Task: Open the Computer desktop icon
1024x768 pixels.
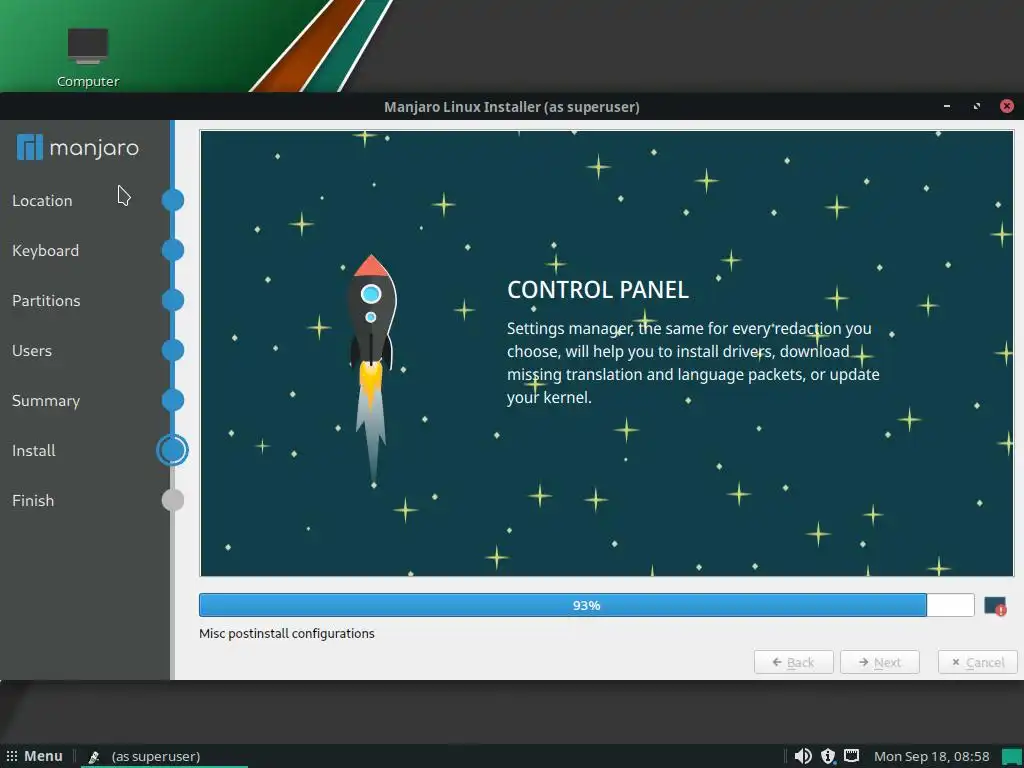Action: coord(88,57)
